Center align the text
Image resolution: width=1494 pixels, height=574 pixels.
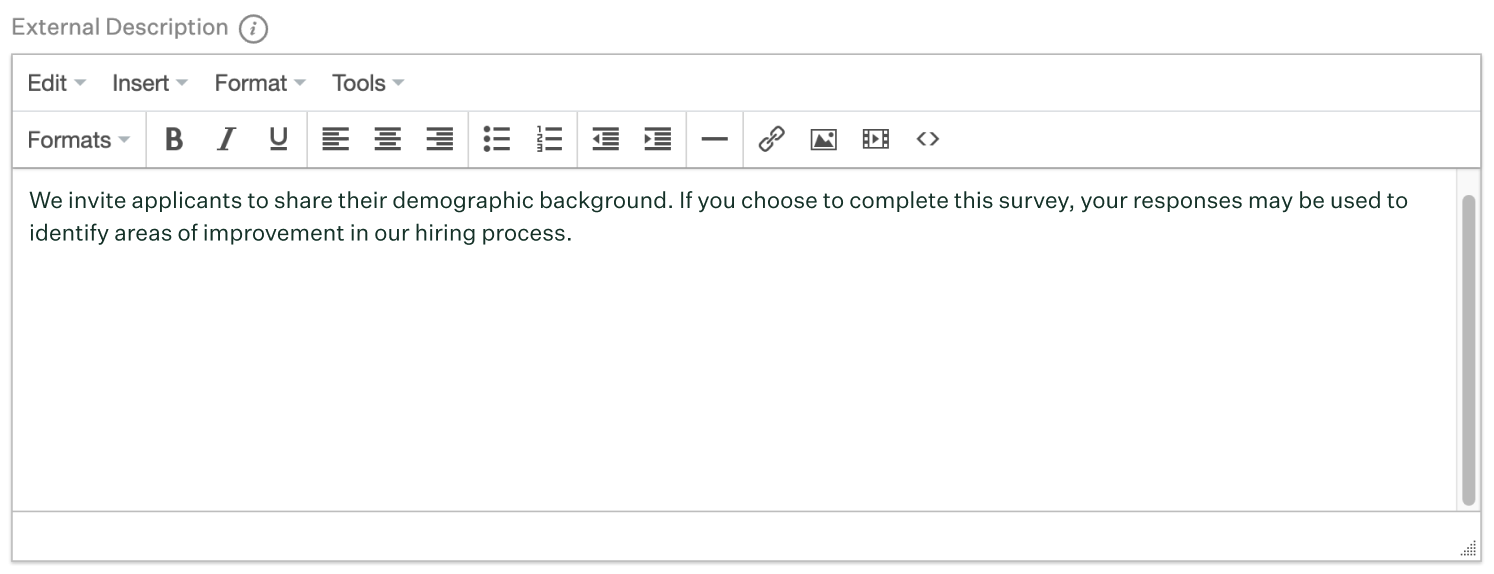click(x=387, y=140)
